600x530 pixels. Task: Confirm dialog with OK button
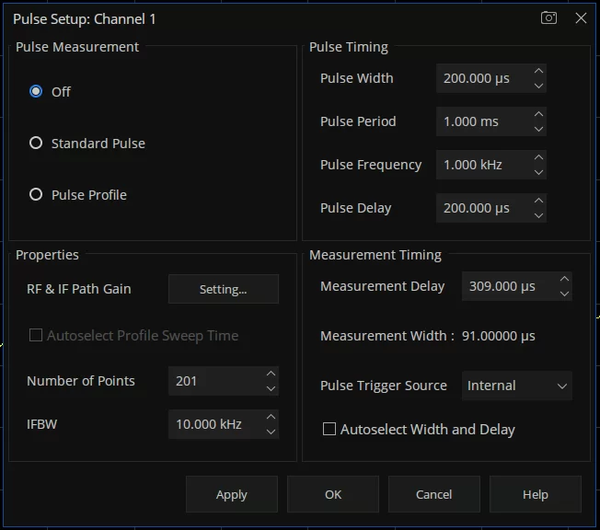(x=333, y=494)
